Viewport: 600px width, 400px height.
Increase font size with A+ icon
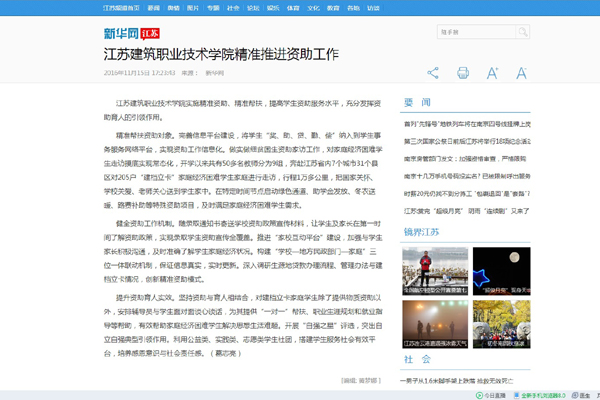coord(493,73)
